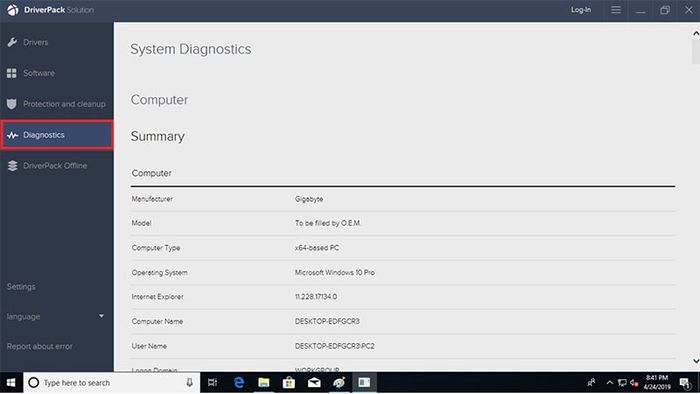
Task: Select the Software grid icon
Action: pos(12,73)
